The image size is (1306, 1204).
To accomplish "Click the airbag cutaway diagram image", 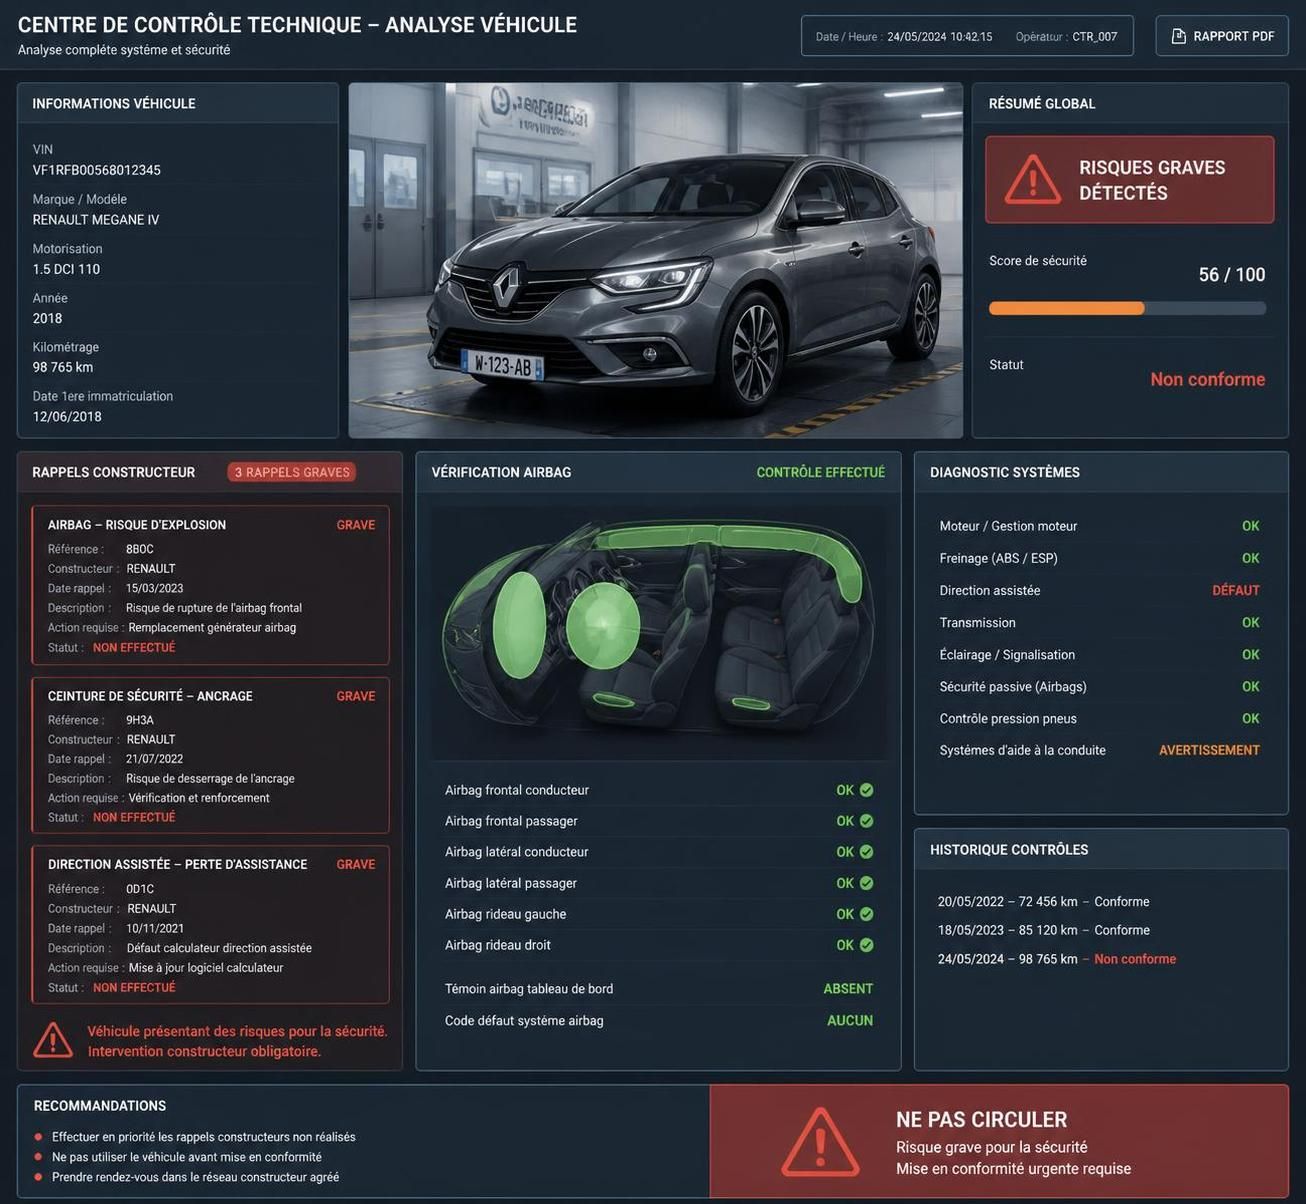I will (x=658, y=632).
